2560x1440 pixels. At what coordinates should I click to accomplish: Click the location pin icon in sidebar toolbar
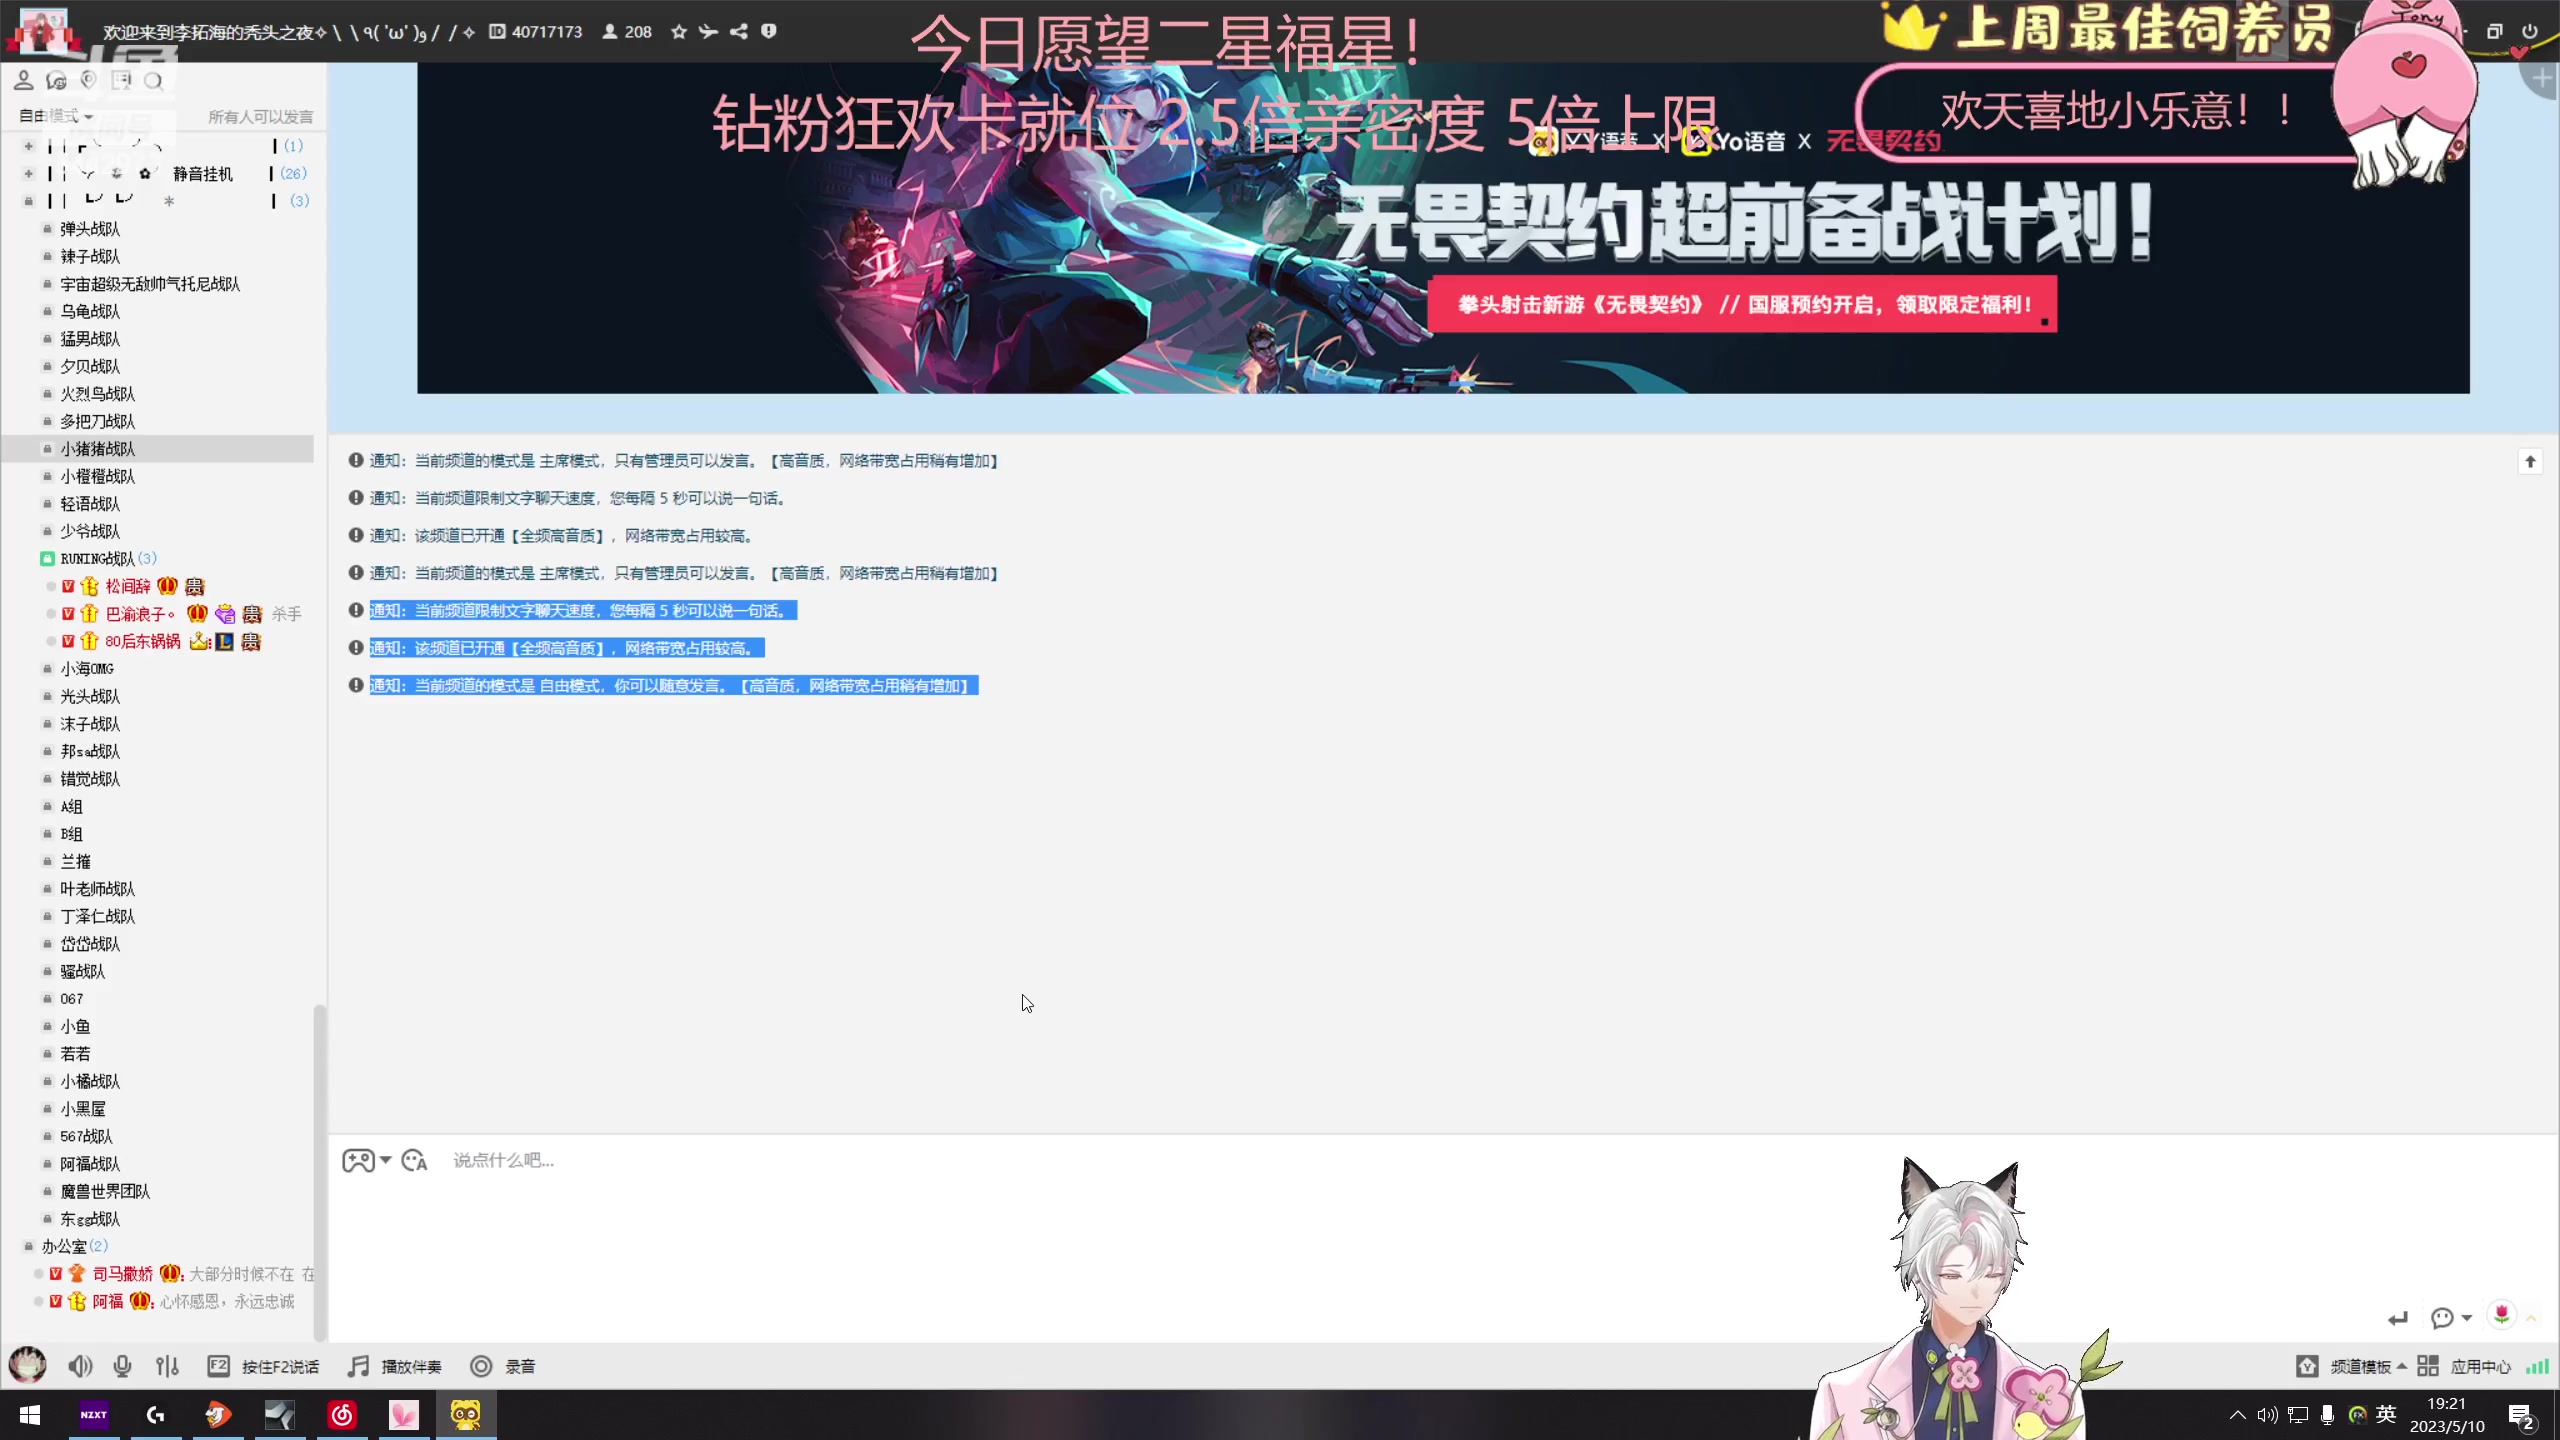[88, 80]
